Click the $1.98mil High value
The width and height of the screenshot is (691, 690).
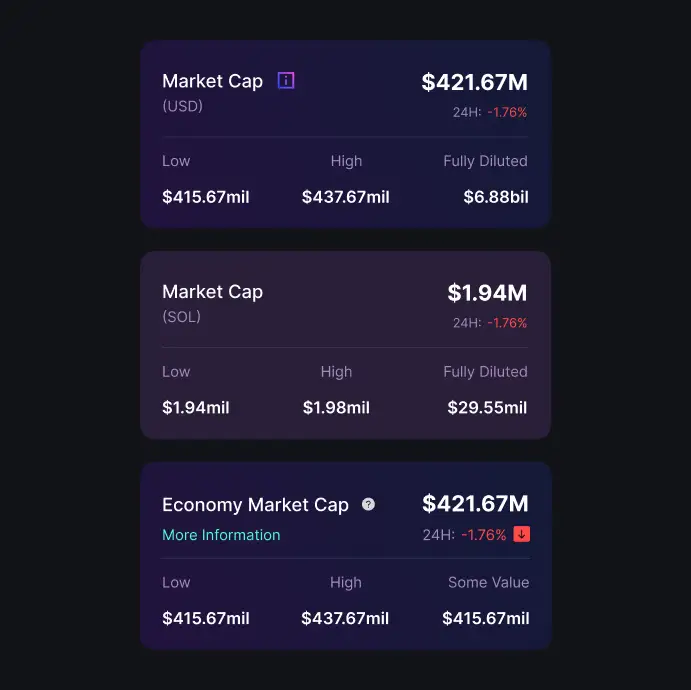click(x=336, y=407)
